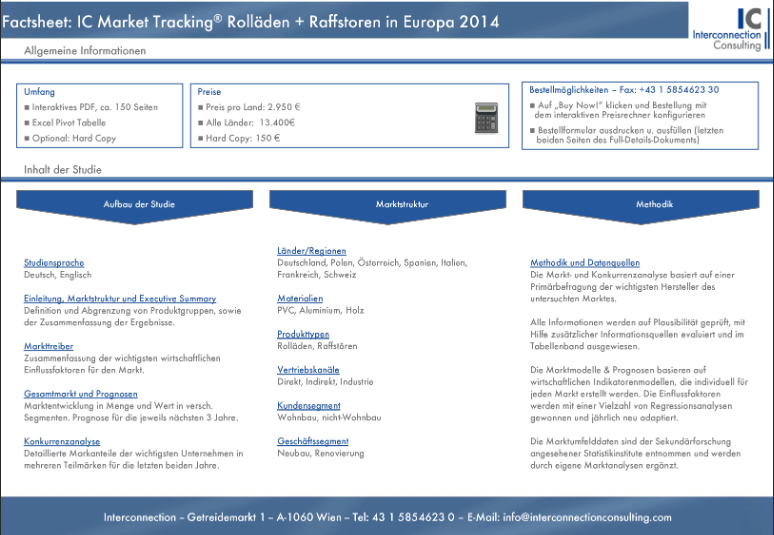Screen dimensions: 774x535
Task: Open the Produkttypen link
Action: click(x=303, y=334)
